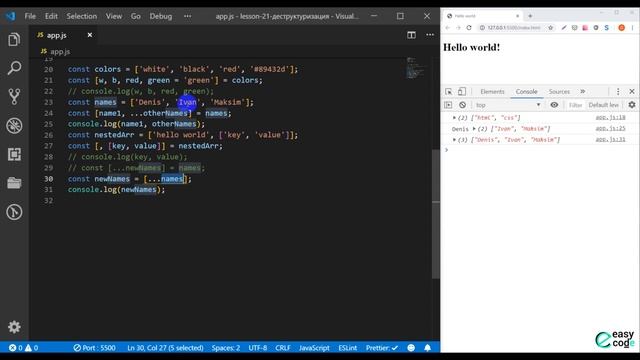
Task: Close the app.js editor tab
Action: tap(90, 35)
